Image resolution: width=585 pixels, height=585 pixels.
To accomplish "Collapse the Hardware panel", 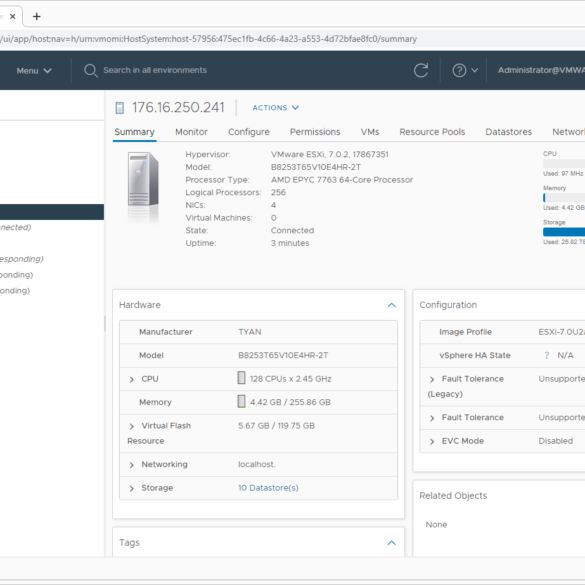I will [x=391, y=305].
